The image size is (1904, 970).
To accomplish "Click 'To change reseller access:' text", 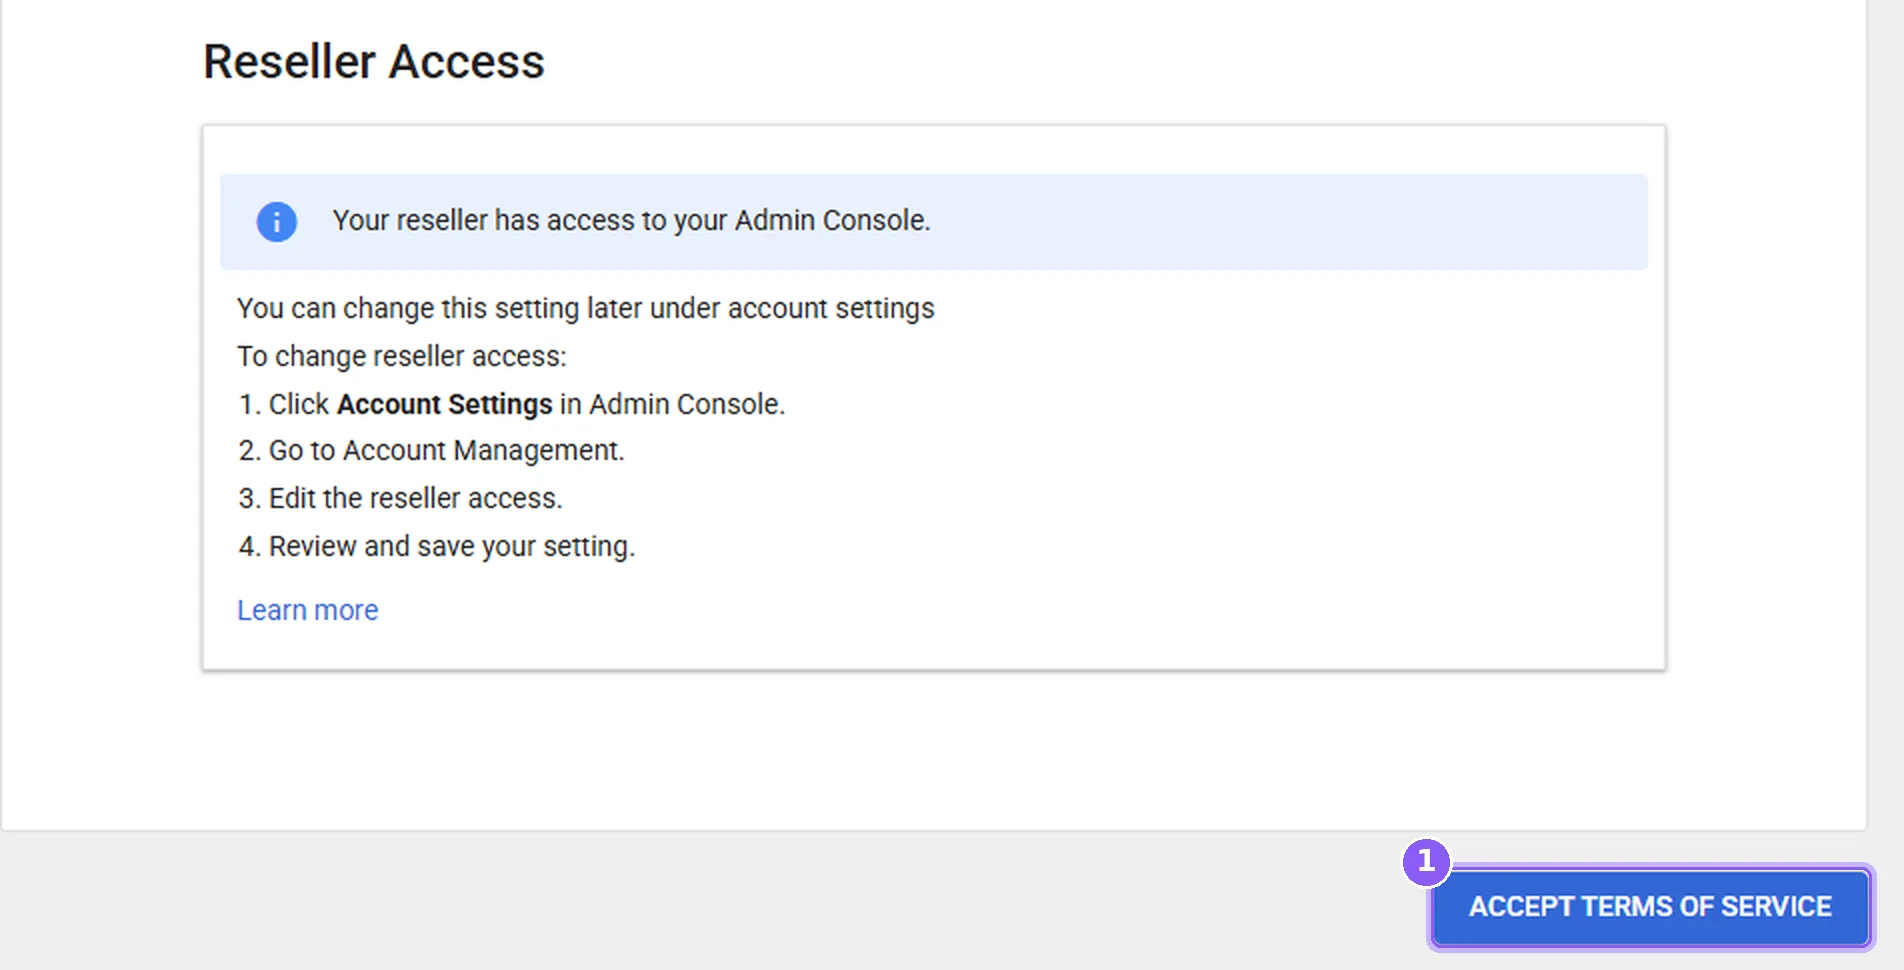I will (x=402, y=356).
